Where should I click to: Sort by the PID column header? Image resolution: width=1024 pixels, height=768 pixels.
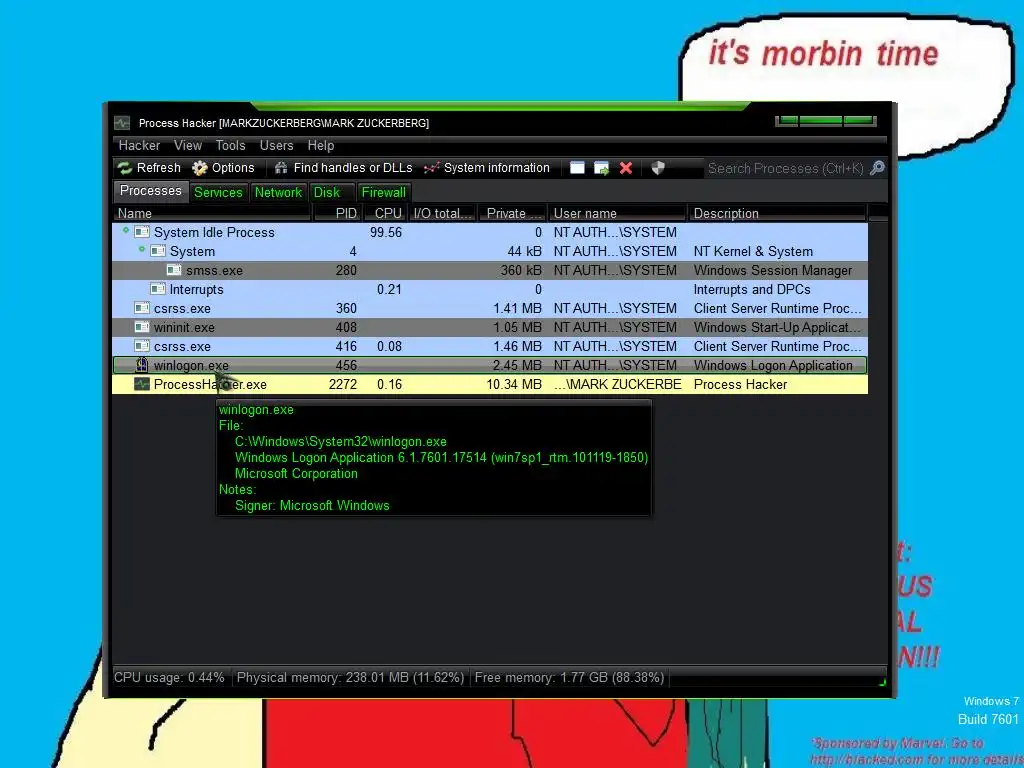[339, 214]
